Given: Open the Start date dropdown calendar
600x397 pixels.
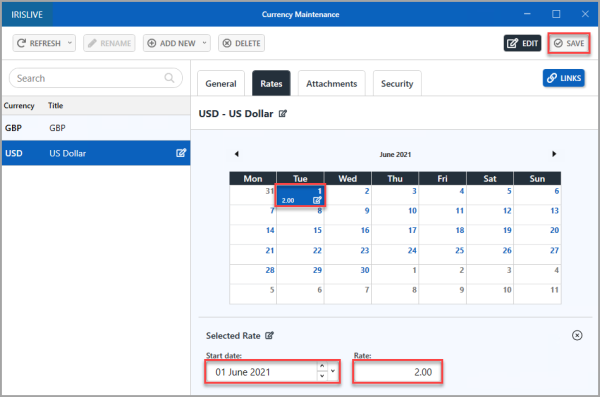Looking at the screenshot, I should (333, 371).
